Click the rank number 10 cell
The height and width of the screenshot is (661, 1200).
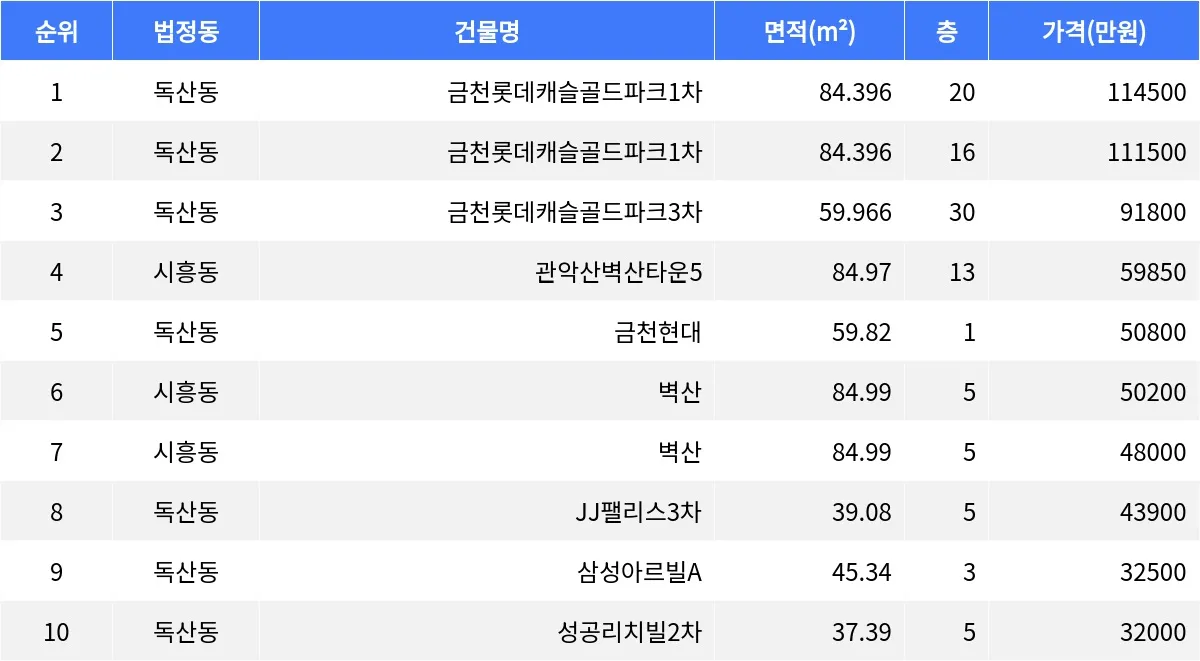pyautogui.click(x=56, y=633)
